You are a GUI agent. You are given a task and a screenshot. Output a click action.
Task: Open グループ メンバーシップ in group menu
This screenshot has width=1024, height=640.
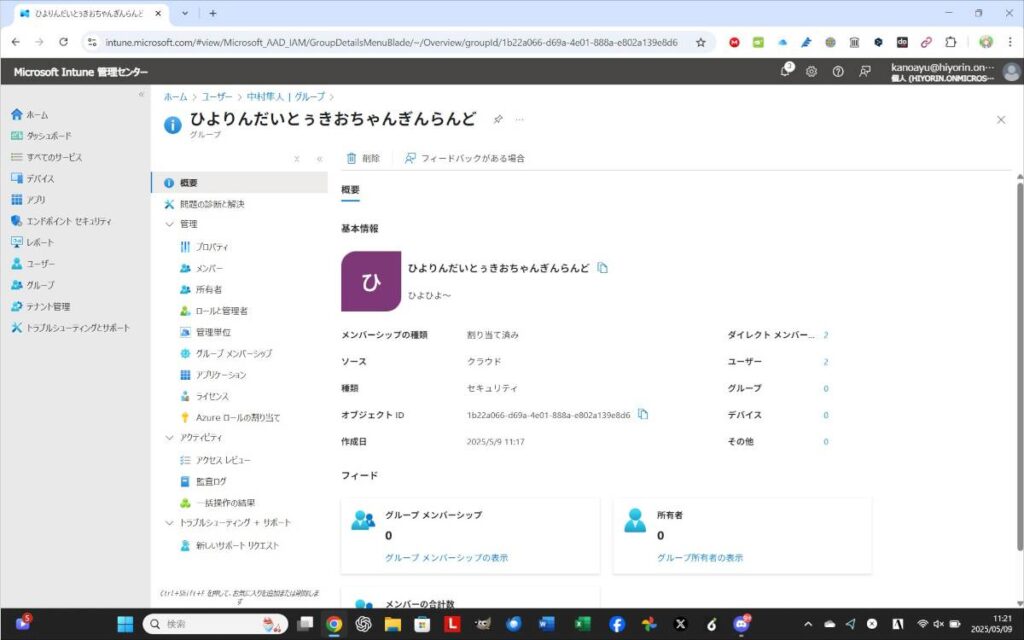(x=226, y=353)
